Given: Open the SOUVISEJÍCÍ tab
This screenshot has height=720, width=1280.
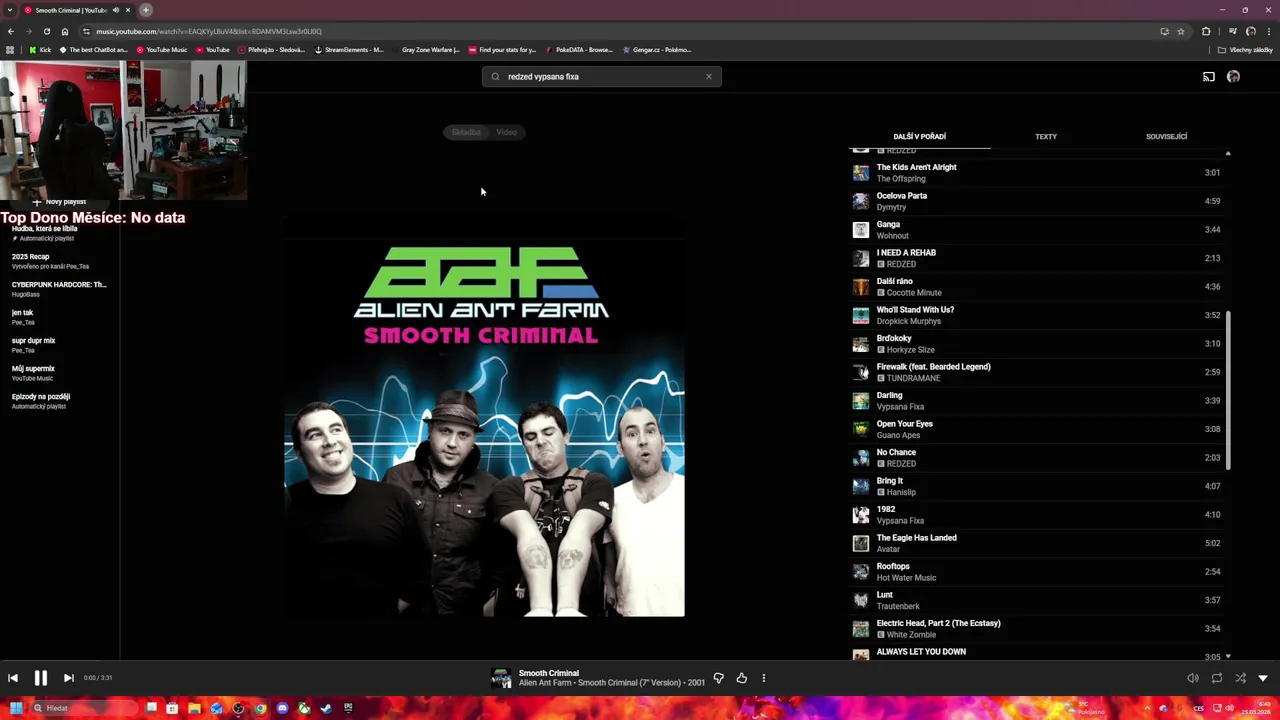Looking at the screenshot, I should pyautogui.click(x=1166, y=136).
